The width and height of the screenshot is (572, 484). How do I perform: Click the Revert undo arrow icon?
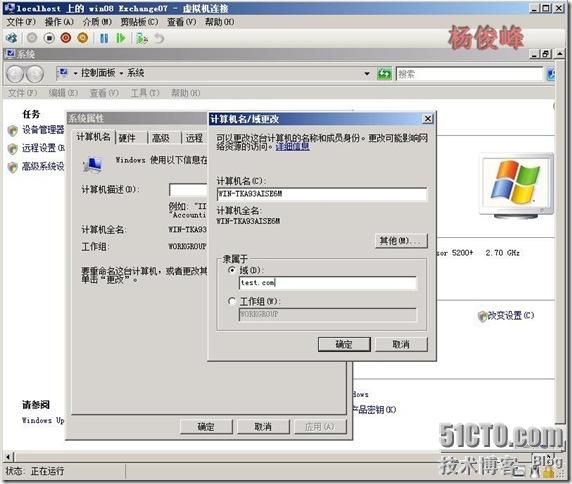point(159,38)
